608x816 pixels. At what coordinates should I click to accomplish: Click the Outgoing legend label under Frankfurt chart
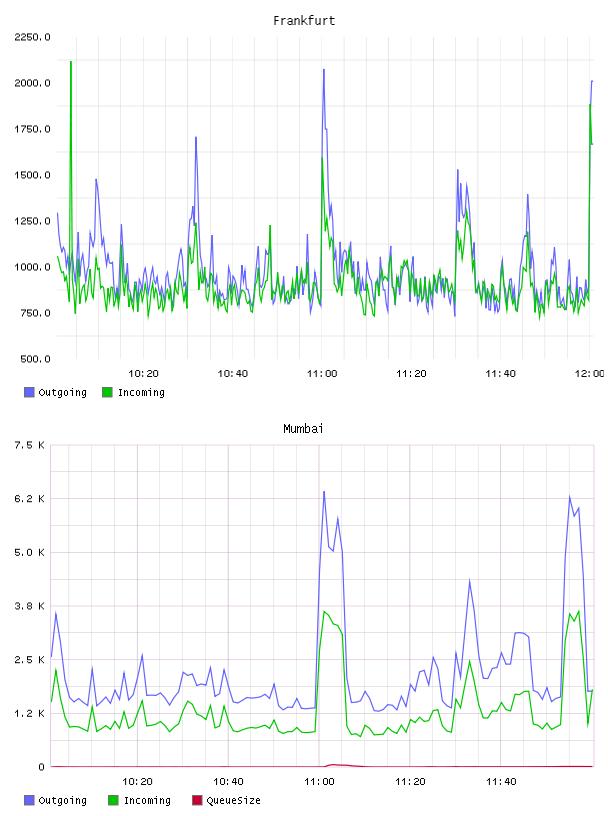tap(62, 392)
